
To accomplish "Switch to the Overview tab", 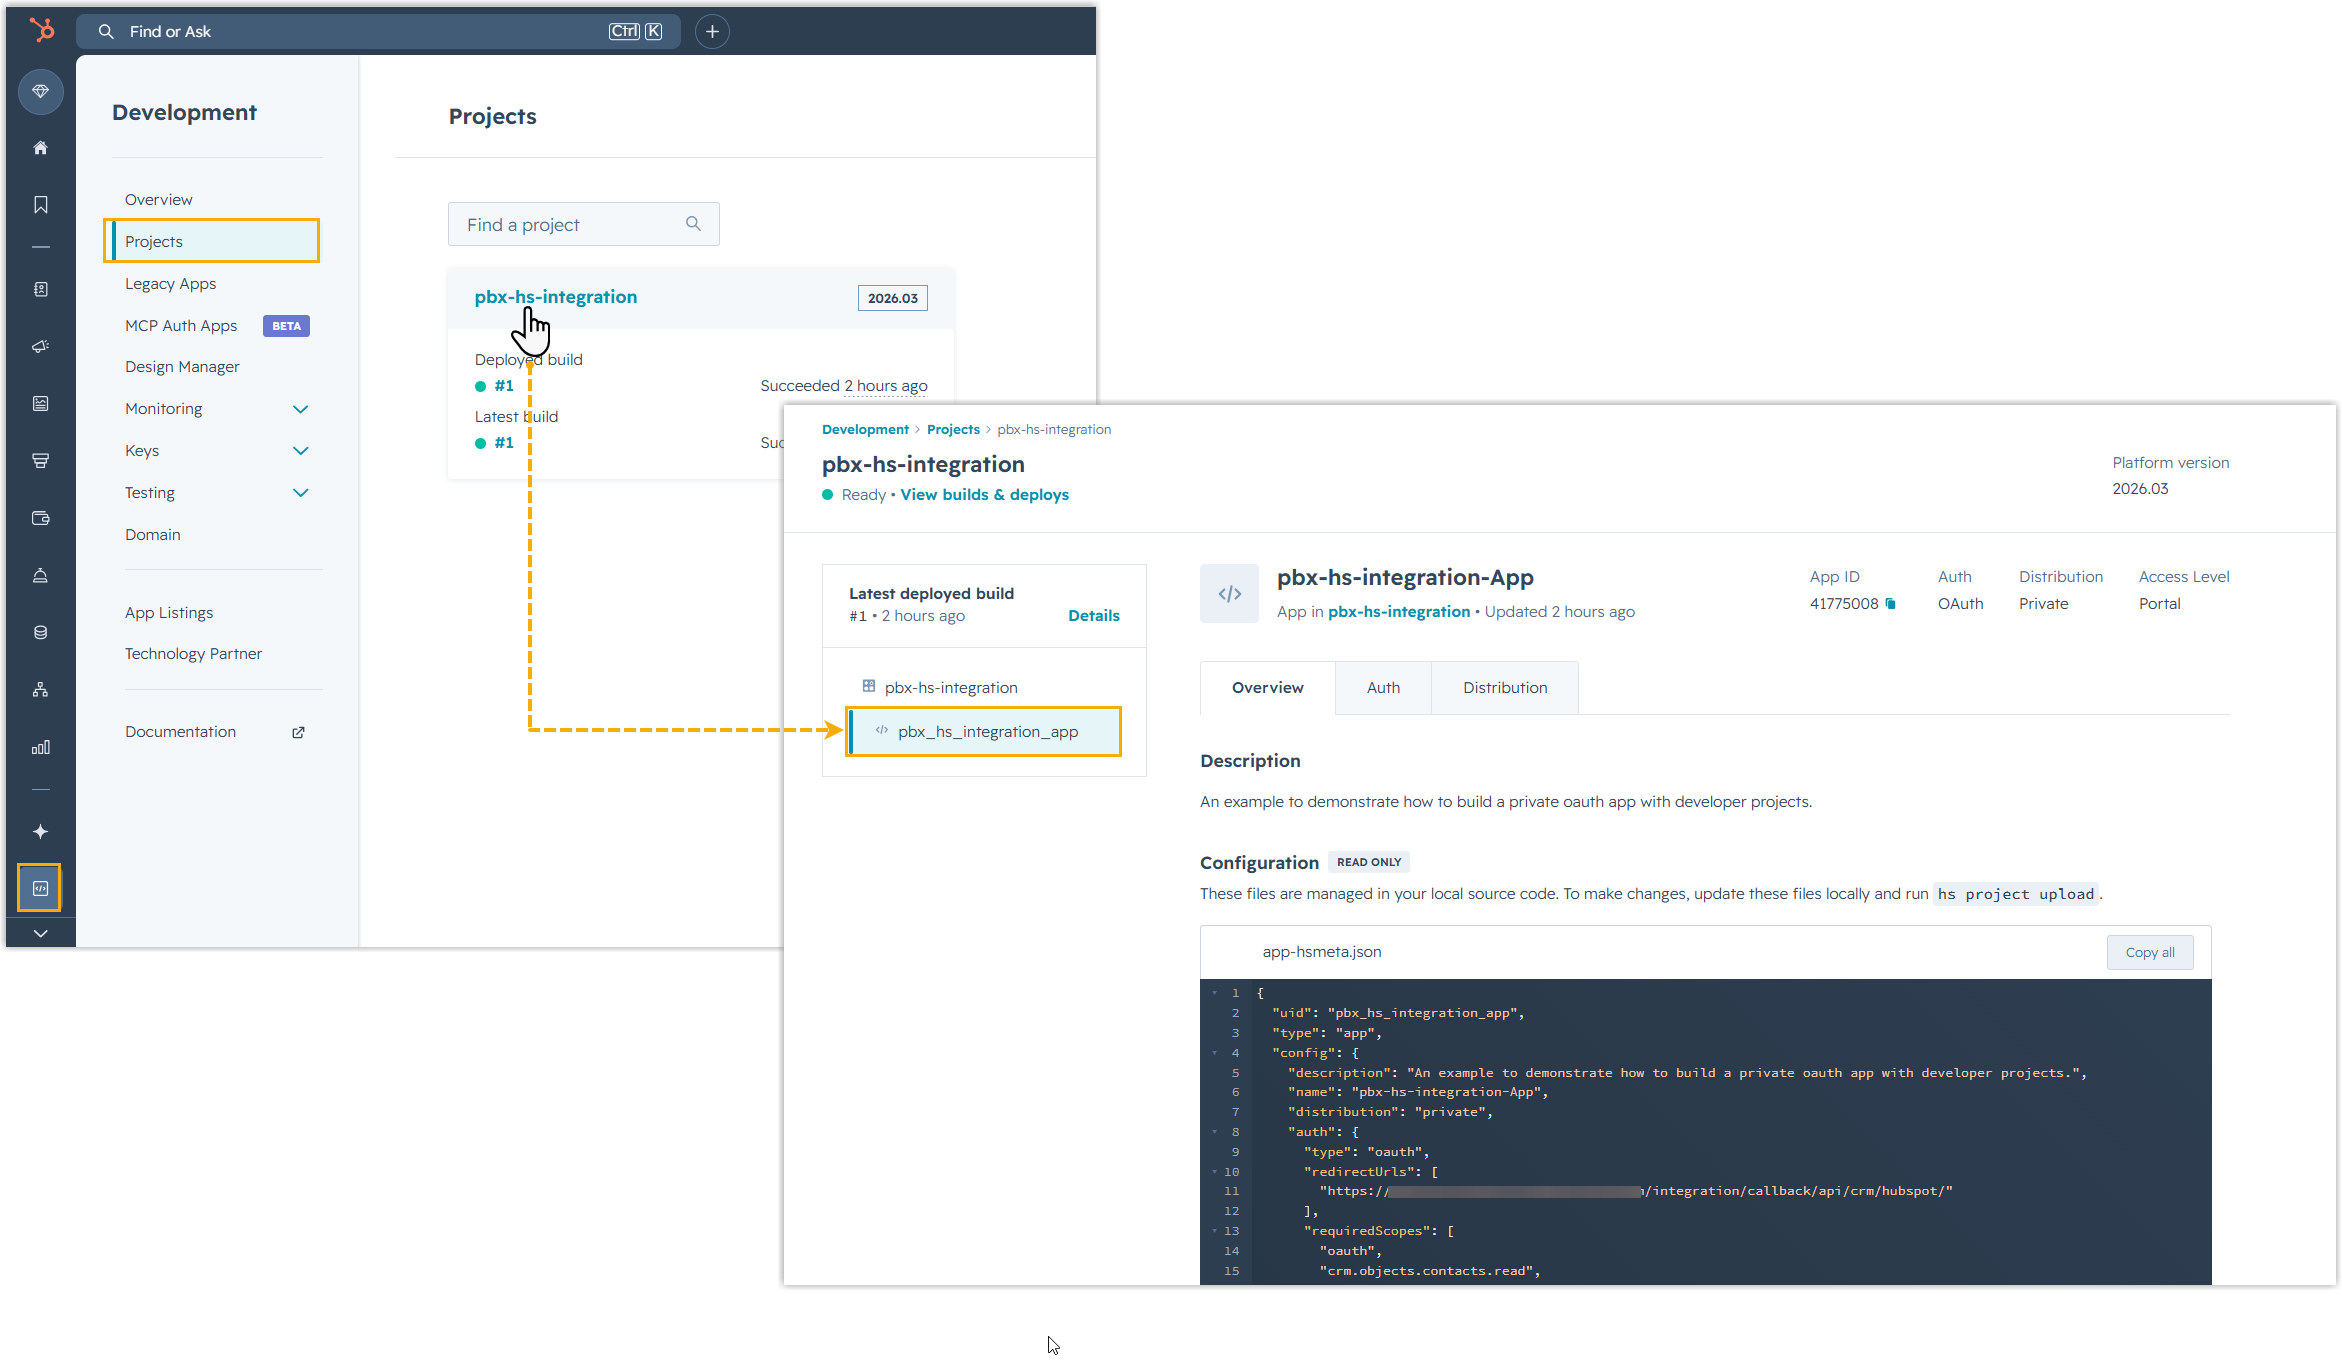I will pyautogui.click(x=1267, y=688).
